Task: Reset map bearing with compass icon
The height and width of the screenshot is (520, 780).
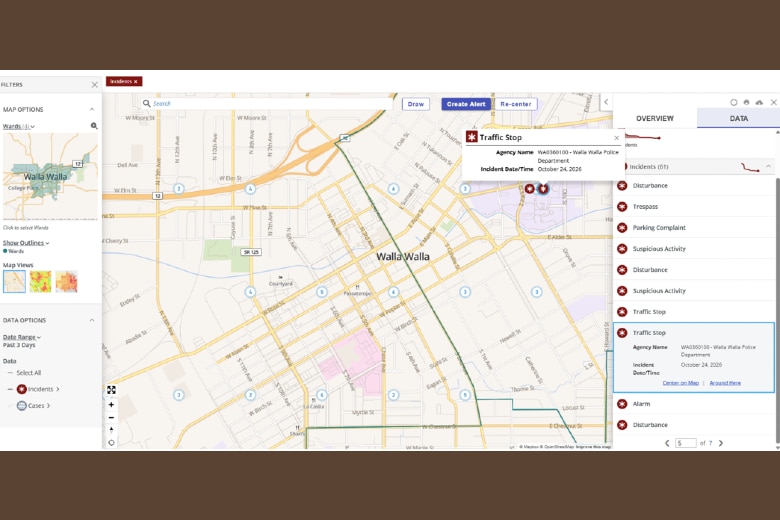Action: (x=111, y=430)
